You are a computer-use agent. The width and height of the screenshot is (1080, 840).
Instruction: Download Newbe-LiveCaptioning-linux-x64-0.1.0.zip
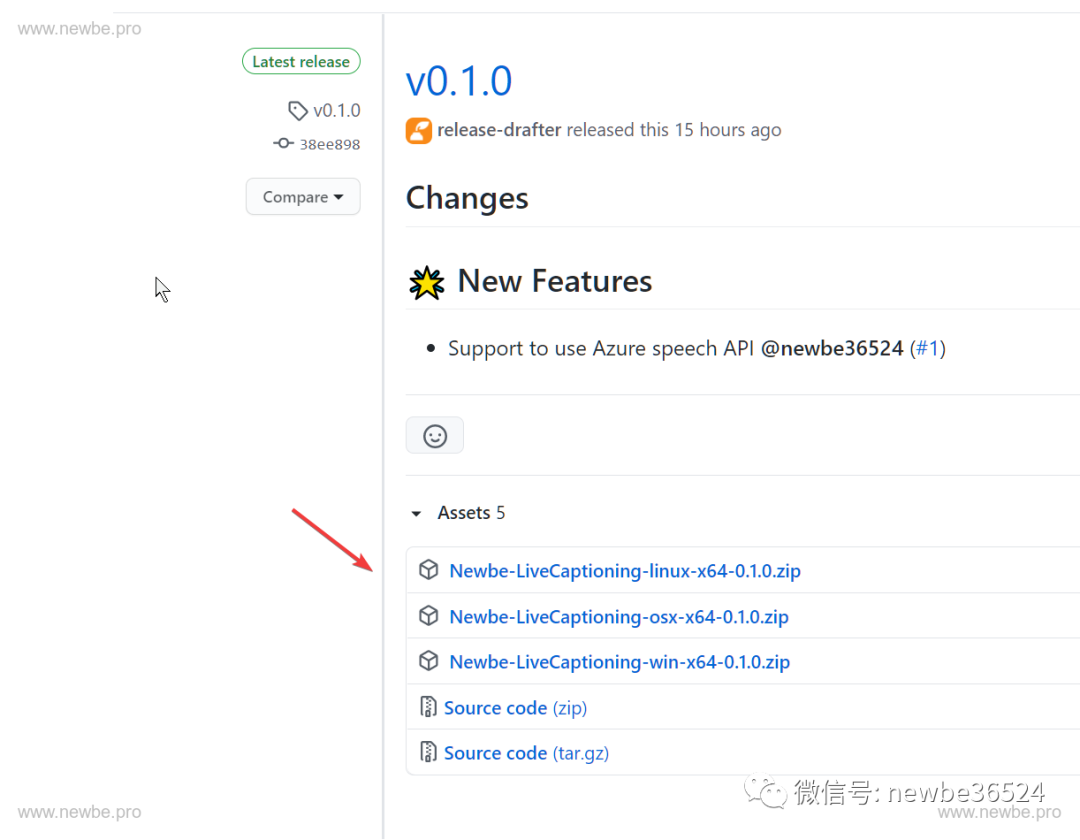click(625, 571)
